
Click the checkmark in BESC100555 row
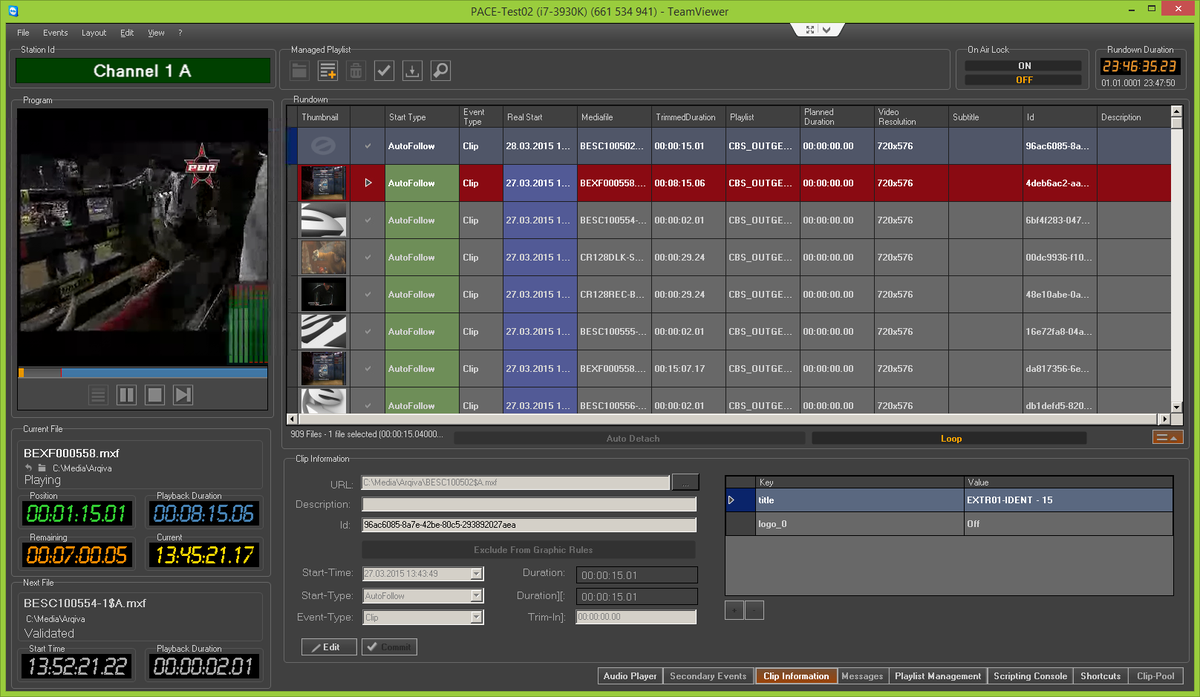tap(367, 331)
